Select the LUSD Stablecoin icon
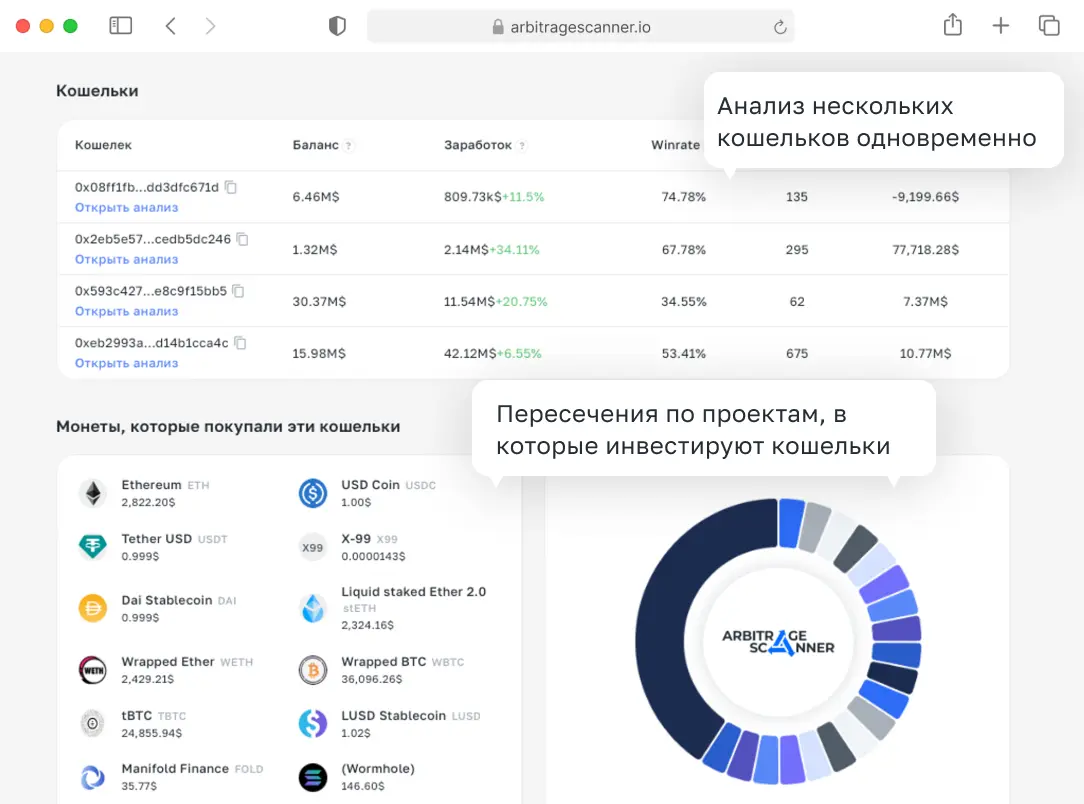This screenshot has width=1084, height=804. tap(312, 723)
